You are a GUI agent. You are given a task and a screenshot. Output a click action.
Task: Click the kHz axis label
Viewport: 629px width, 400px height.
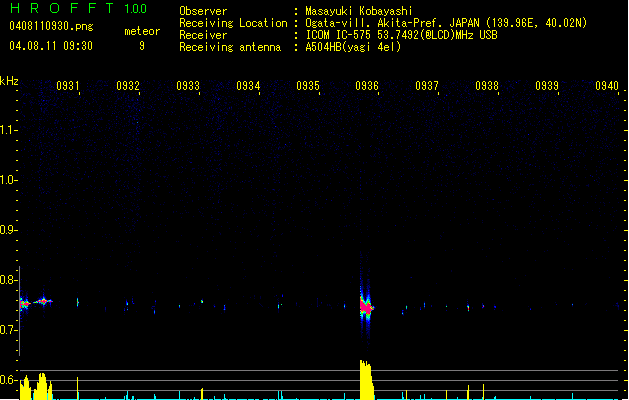pos(9,80)
